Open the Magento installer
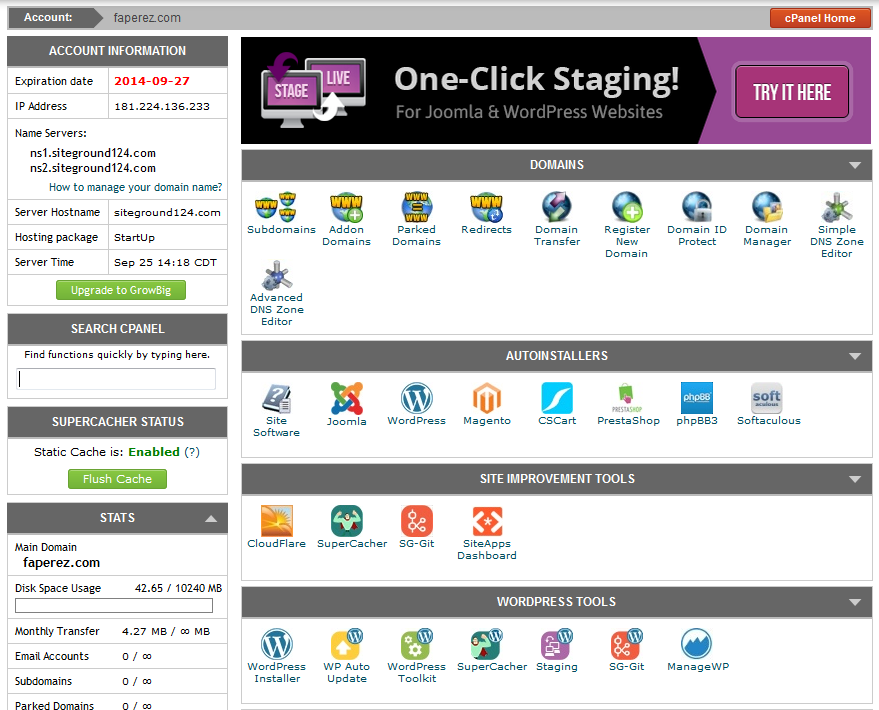 tap(487, 405)
